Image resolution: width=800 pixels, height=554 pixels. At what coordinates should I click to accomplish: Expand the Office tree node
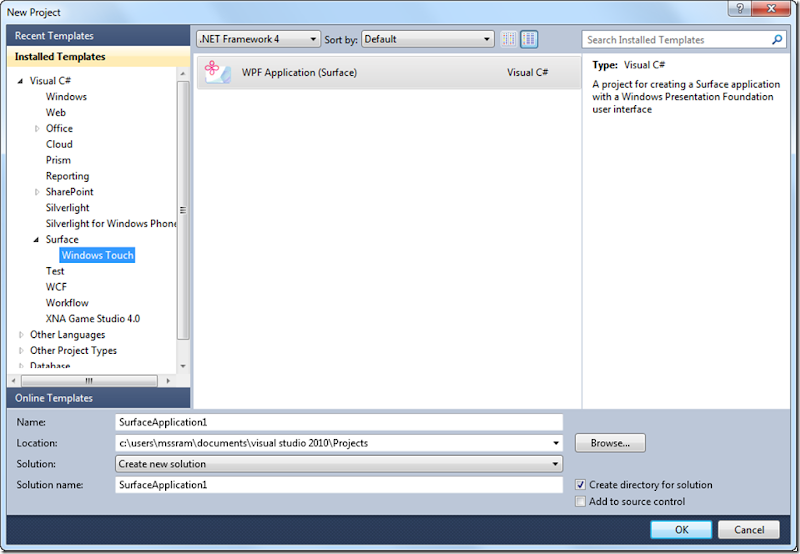point(37,129)
